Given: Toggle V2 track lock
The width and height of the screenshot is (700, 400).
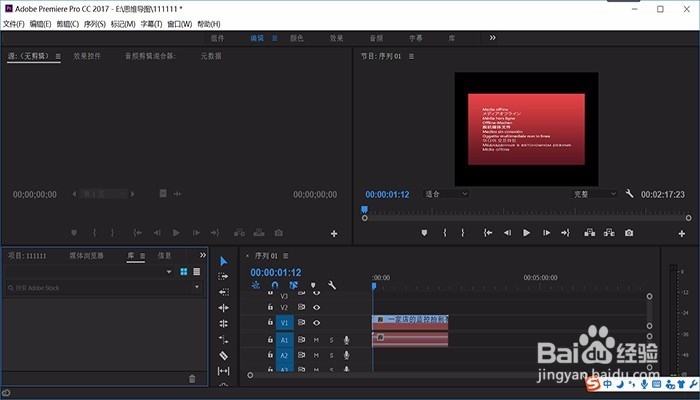Looking at the screenshot, I should [x=270, y=307].
